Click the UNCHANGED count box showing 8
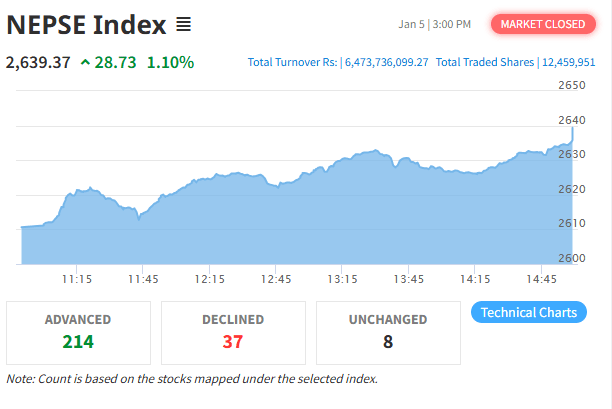Image resolution: width=612 pixels, height=409 pixels. [388, 332]
